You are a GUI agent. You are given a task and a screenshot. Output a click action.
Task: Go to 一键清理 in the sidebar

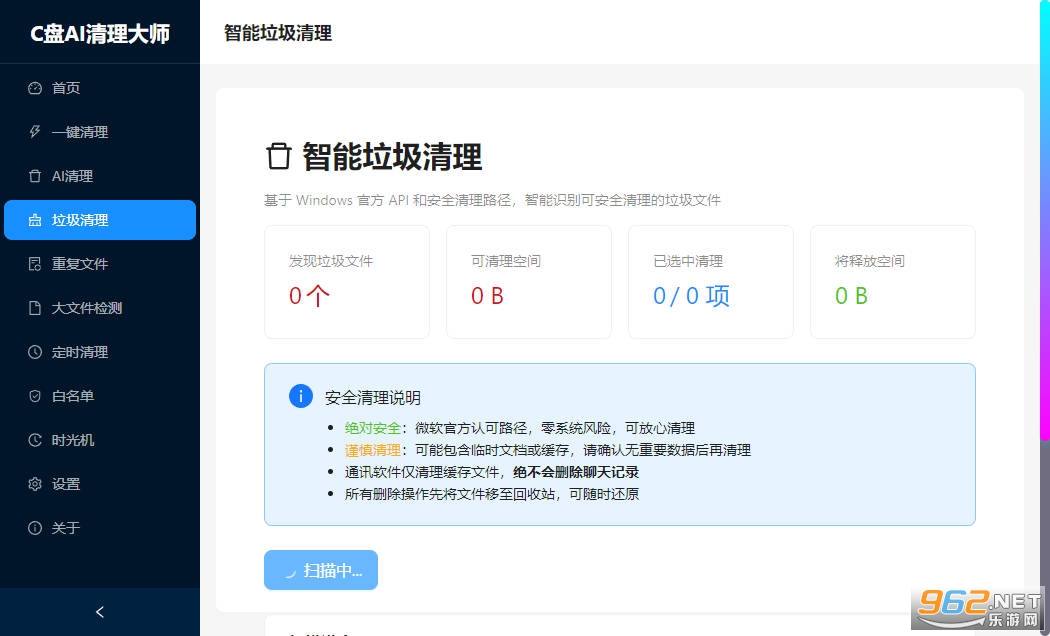point(100,132)
